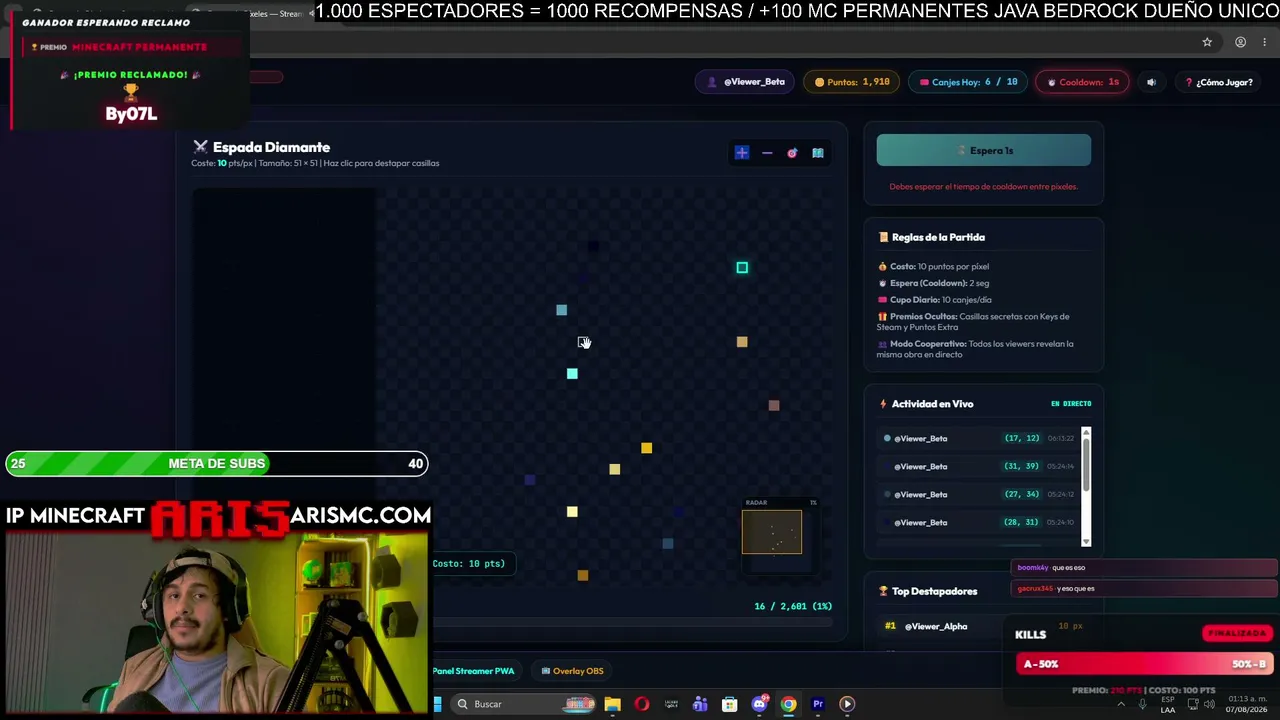Click the Windows taskbar Buscar search box
The height and width of the screenshot is (720, 1280).
522,704
